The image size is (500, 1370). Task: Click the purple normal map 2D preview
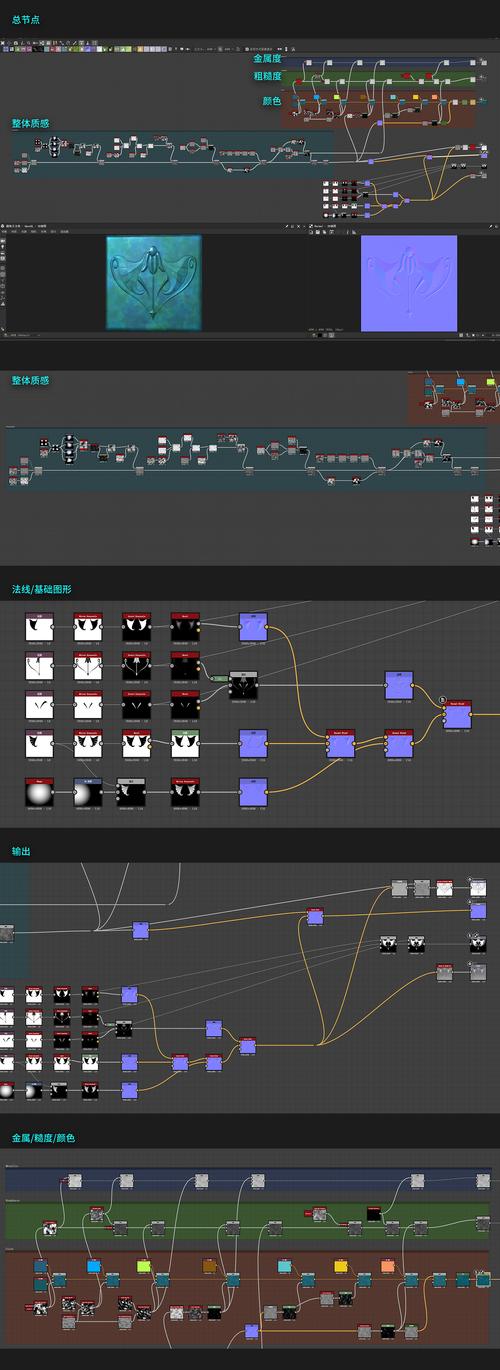coord(408,283)
